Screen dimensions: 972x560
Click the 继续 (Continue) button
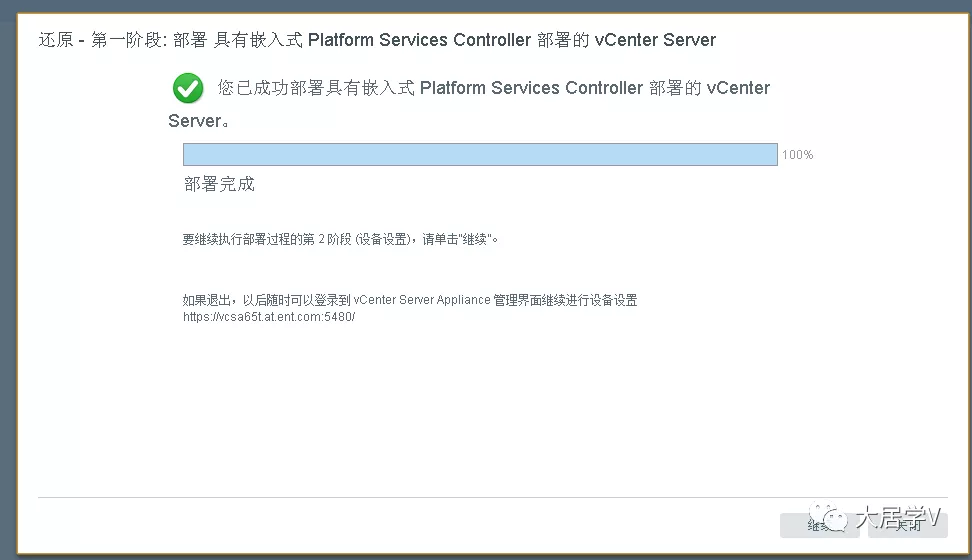(820, 525)
